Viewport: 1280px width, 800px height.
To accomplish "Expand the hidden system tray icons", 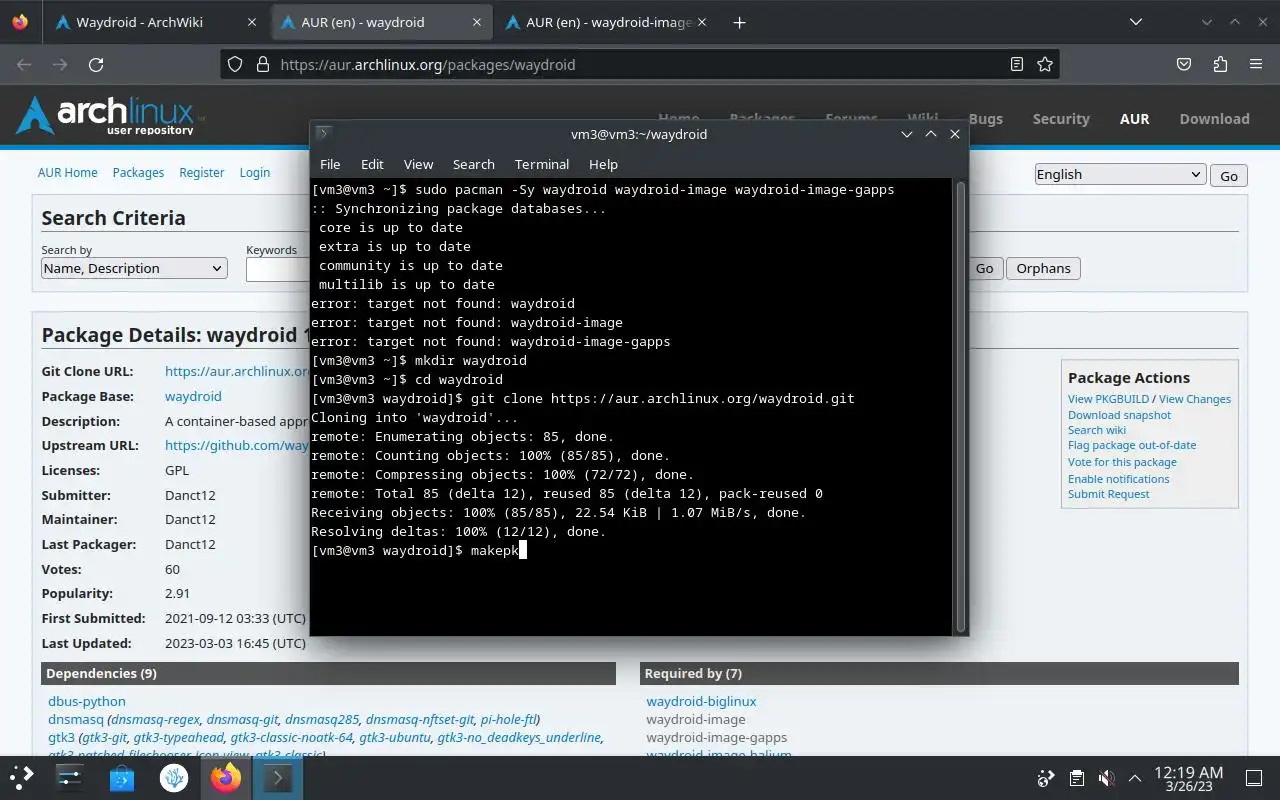I will (1135, 778).
